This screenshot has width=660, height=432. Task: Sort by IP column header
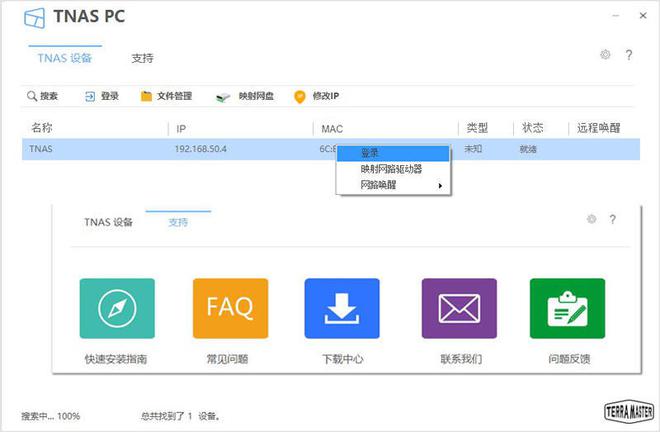(x=181, y=128)
